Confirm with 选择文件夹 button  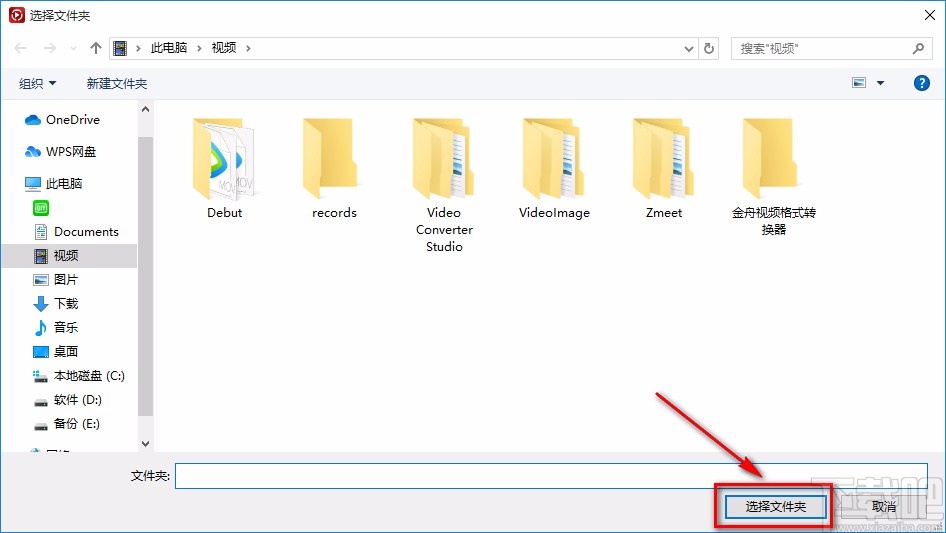pyautogui.click(x=775, y=506)
